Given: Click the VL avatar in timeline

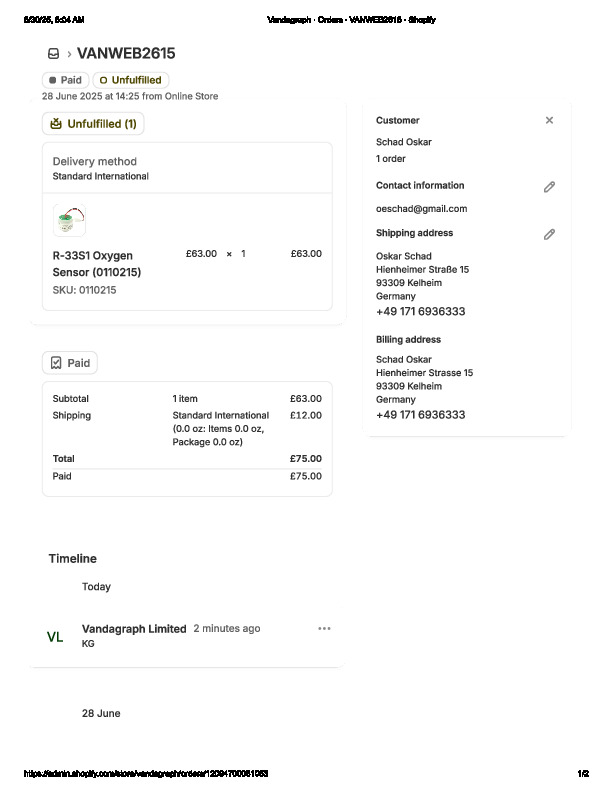Looking at the screenshot, I should 55,637.
